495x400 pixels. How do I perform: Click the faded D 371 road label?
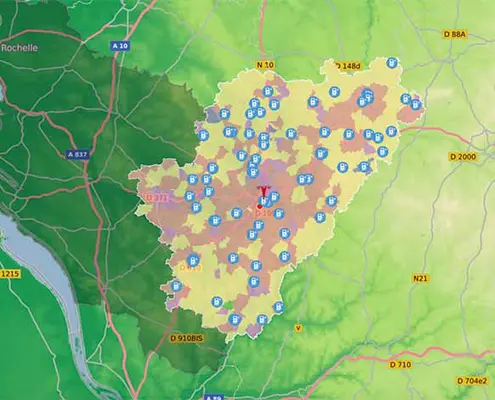click(157, 198)
